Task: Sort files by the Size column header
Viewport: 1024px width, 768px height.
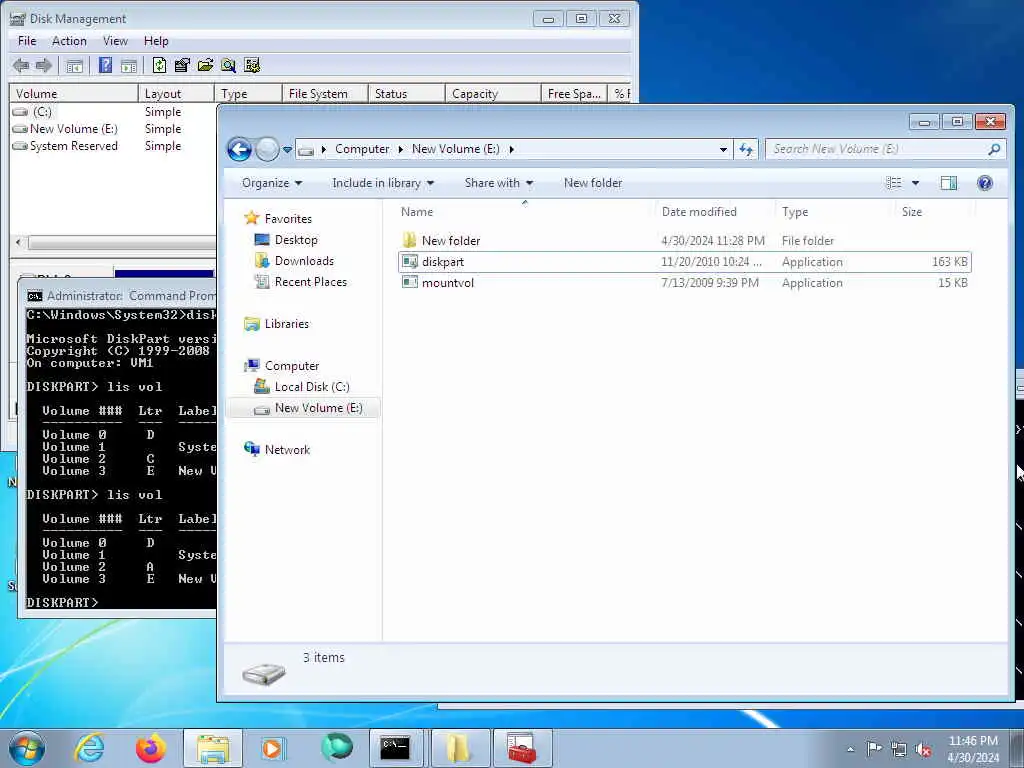Action: coord(935,212)
